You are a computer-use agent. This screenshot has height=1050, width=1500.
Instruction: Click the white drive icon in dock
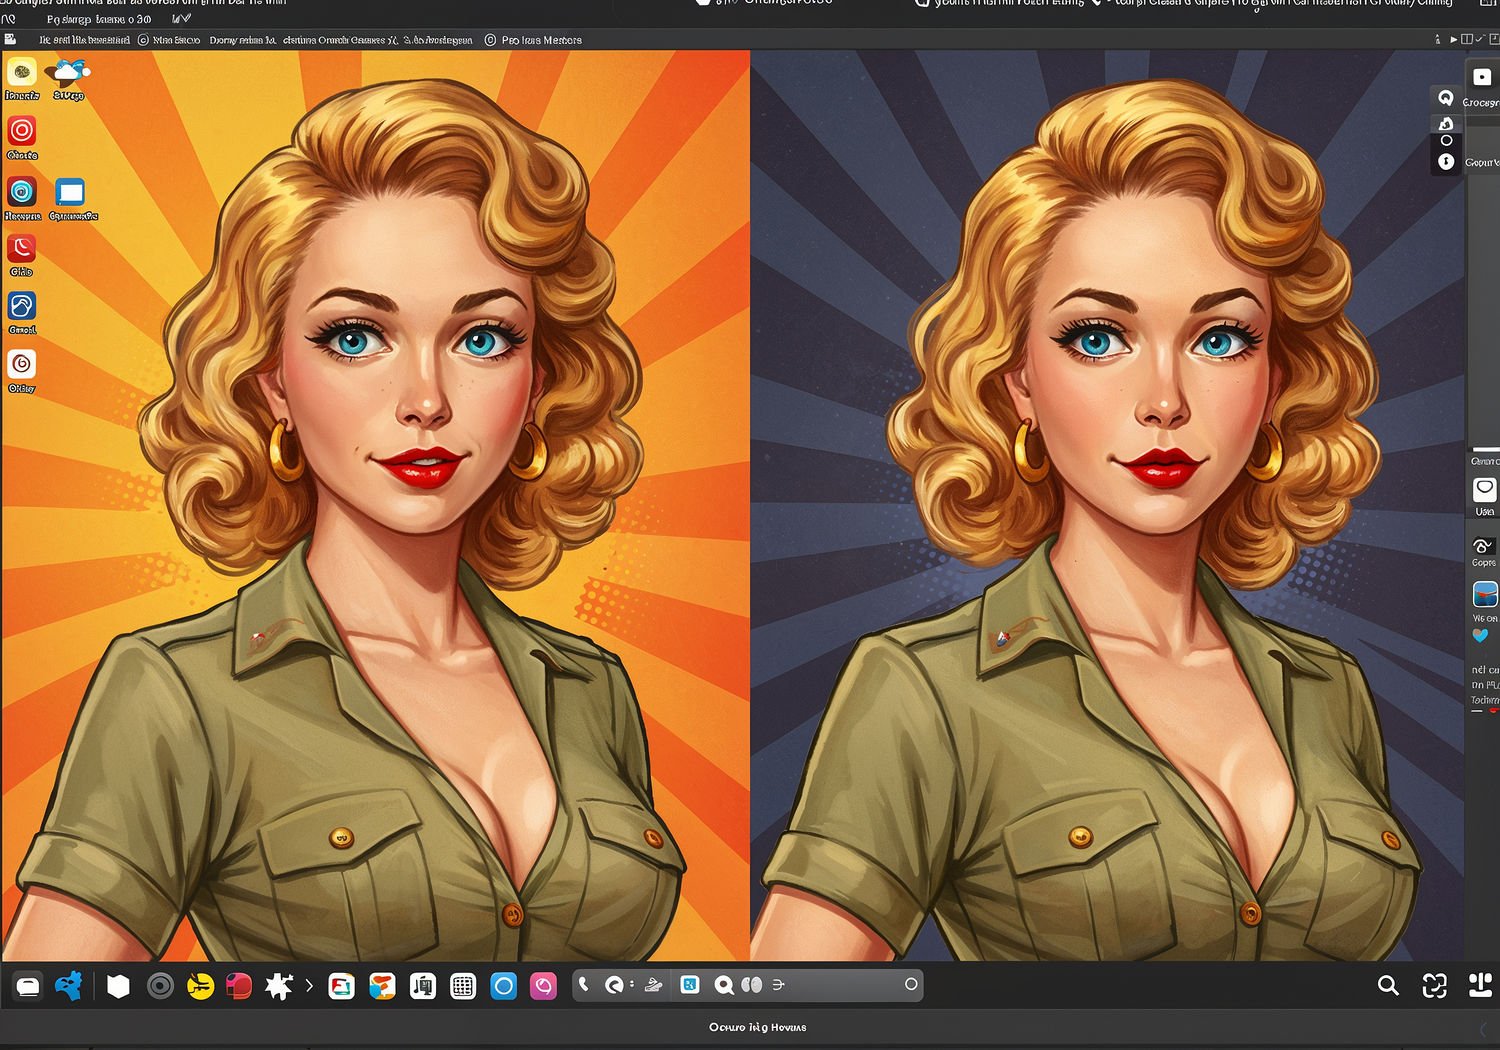(28, 987)
